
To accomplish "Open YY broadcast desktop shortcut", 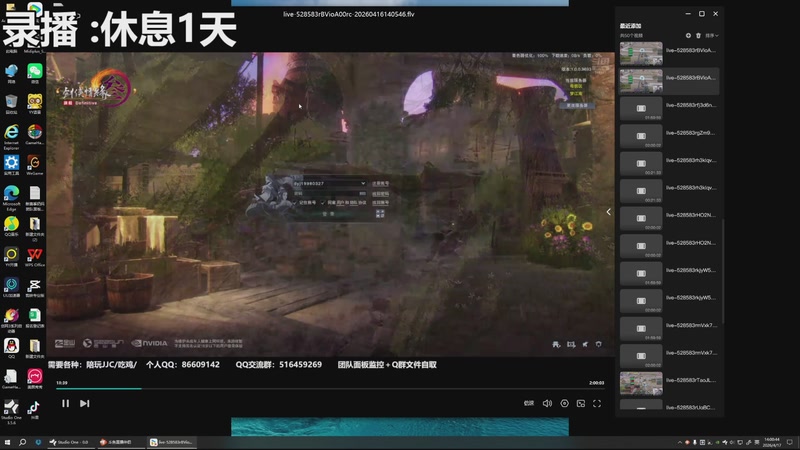I will click(11, 257).
